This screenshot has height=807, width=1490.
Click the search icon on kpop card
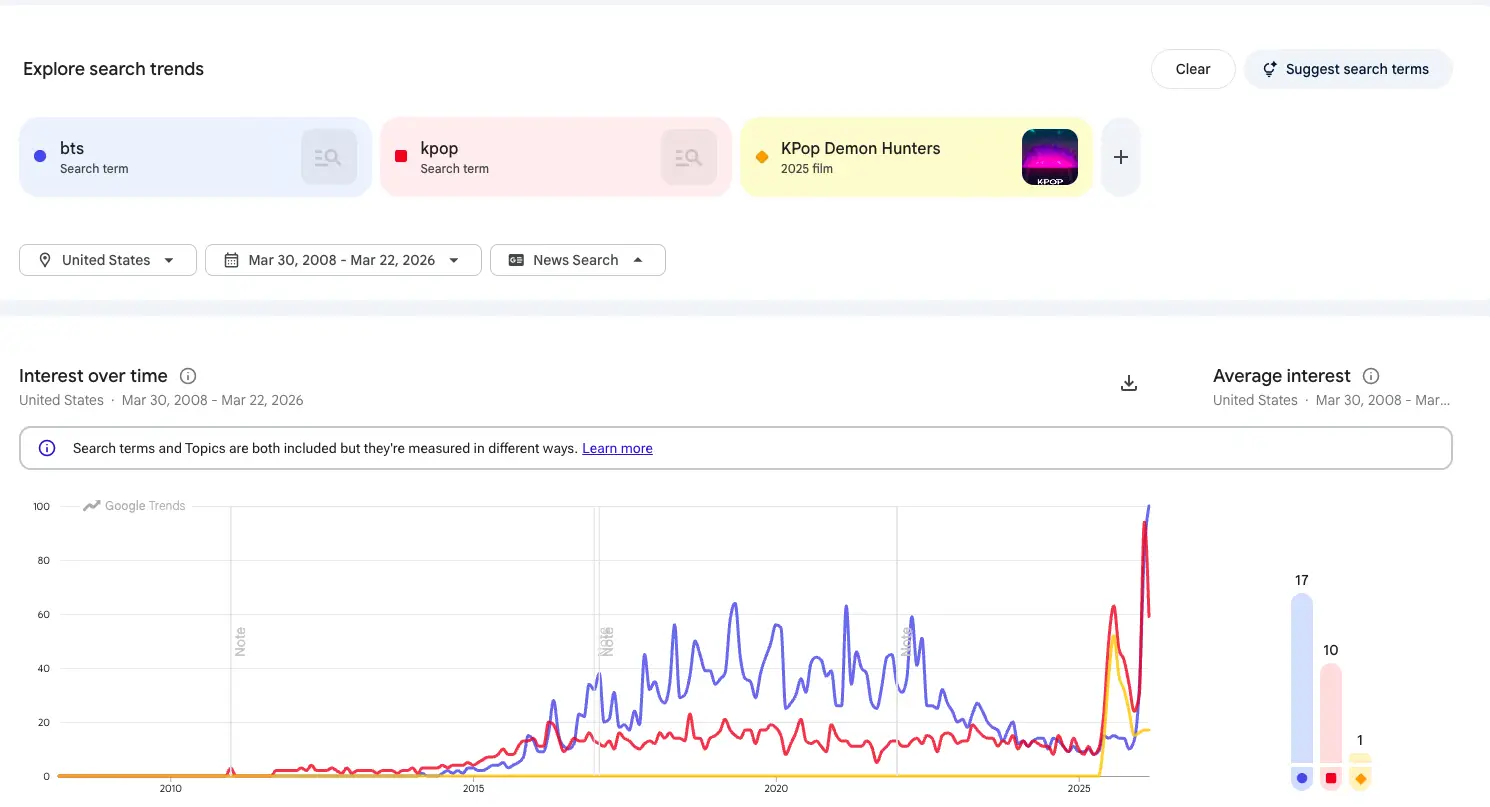point(689,157)
